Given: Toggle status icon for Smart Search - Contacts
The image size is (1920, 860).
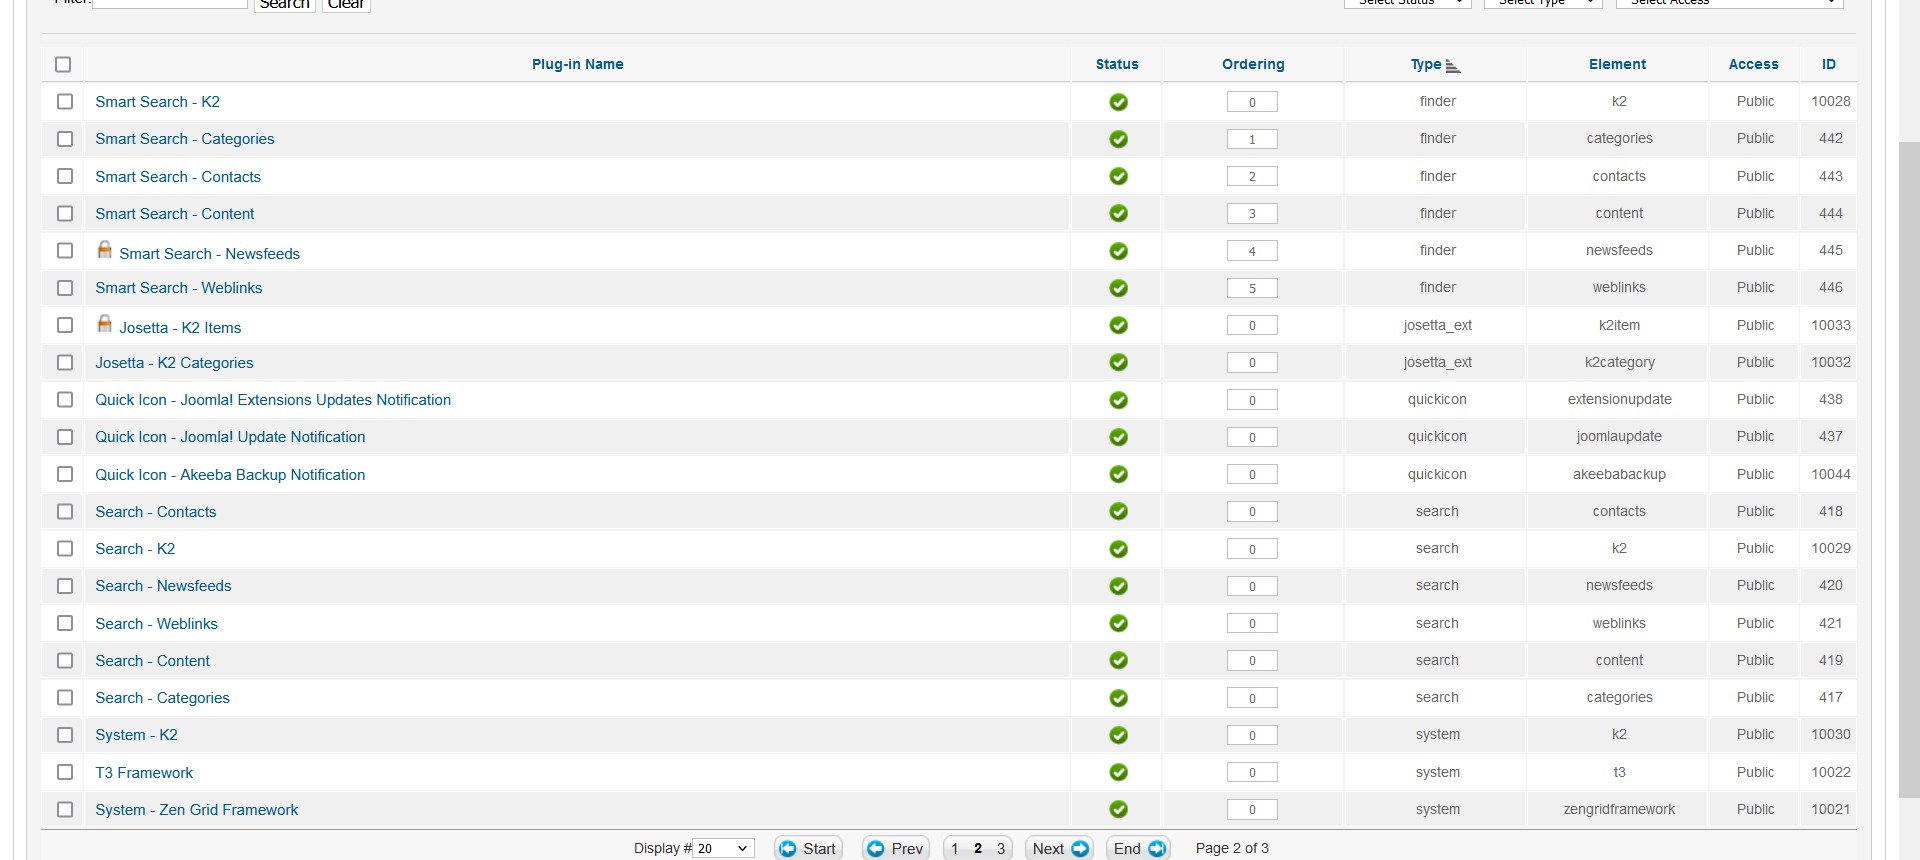Looking at the screenshot, I should point(1118,176).
